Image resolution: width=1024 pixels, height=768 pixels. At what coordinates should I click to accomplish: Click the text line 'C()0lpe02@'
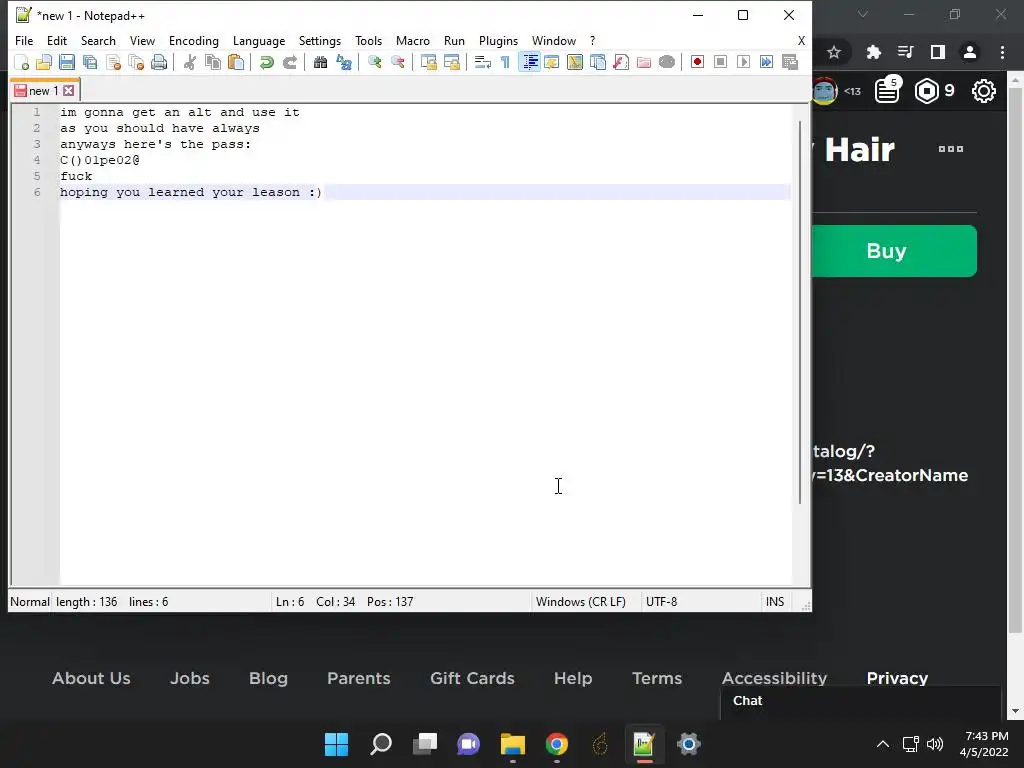coord(100,160)
